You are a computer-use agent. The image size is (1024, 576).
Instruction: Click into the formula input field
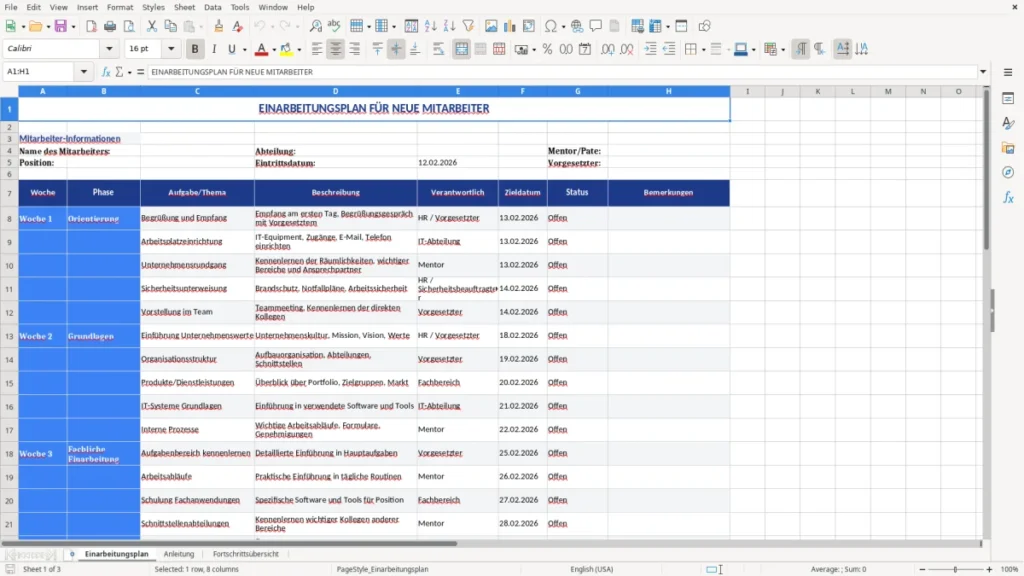tap(562, 72)
